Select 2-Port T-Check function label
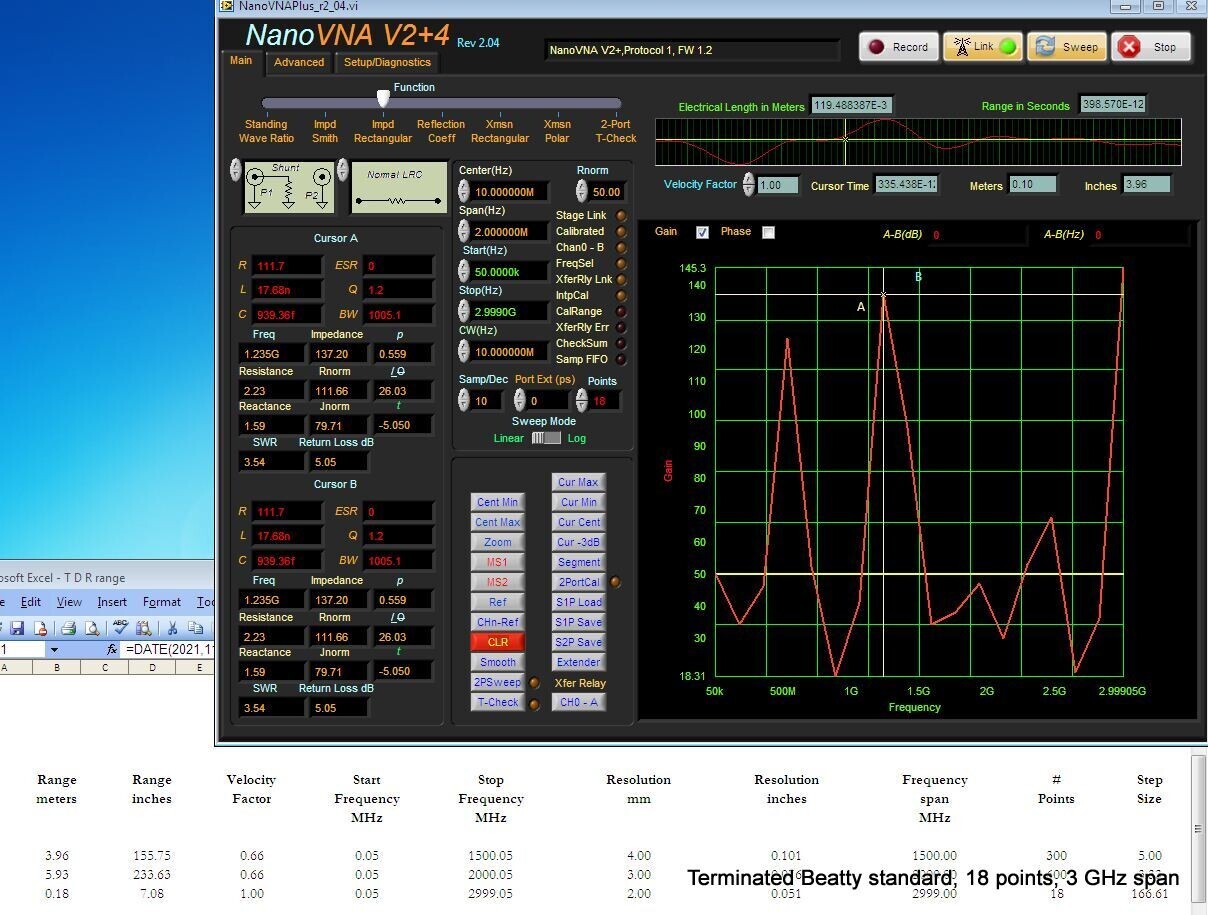The image size is (1208, 915). point(616,131)
